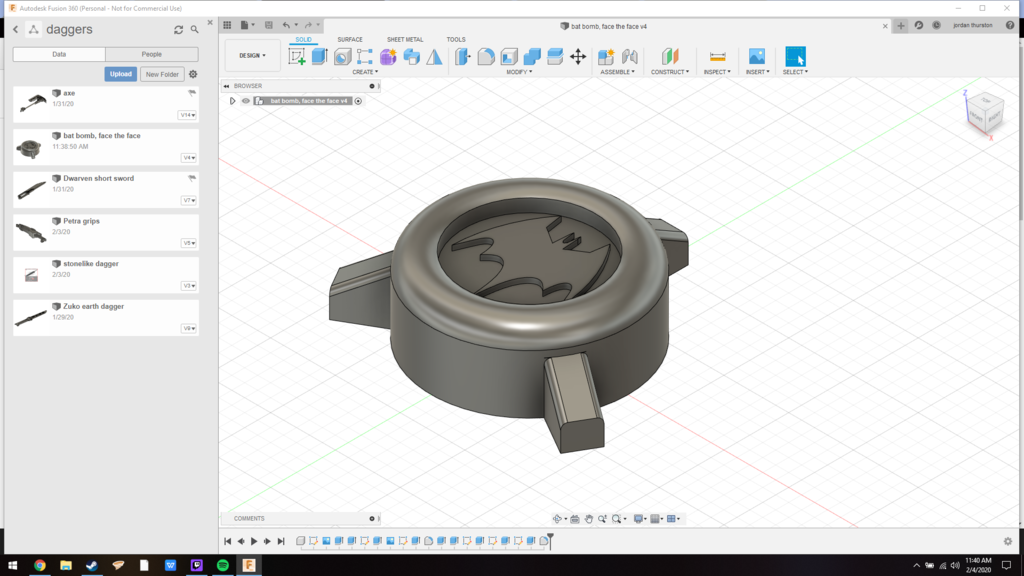Switch to the People tab in data panel
Image resolution: width=1024 pixels, height=576 pixels.
point(152,54)
